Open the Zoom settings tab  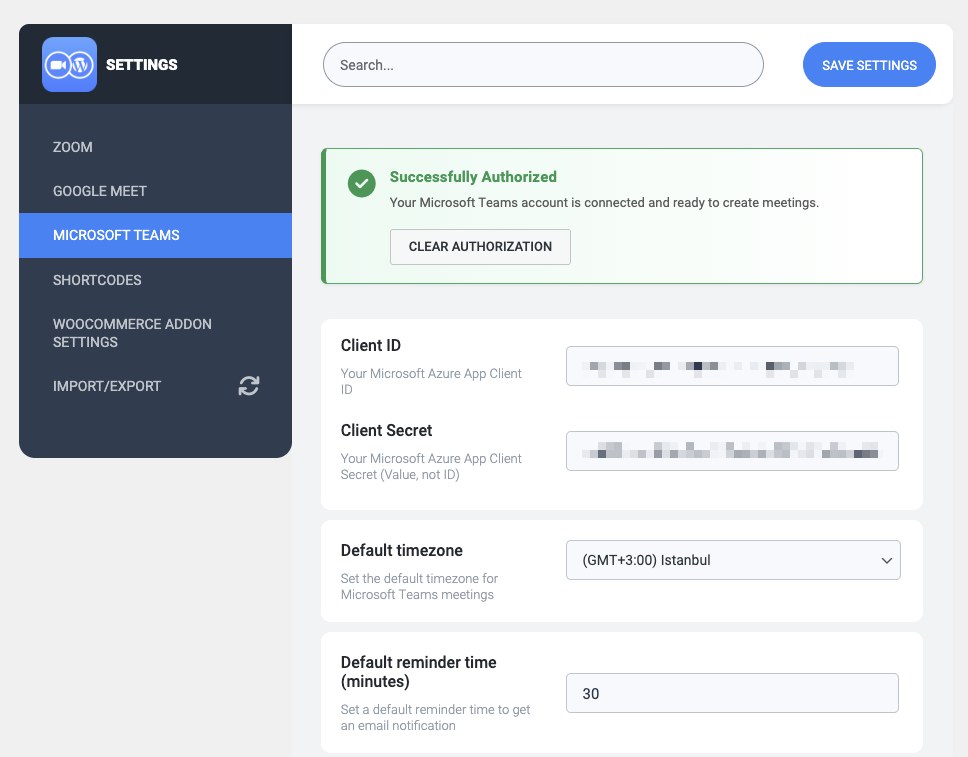73,147
